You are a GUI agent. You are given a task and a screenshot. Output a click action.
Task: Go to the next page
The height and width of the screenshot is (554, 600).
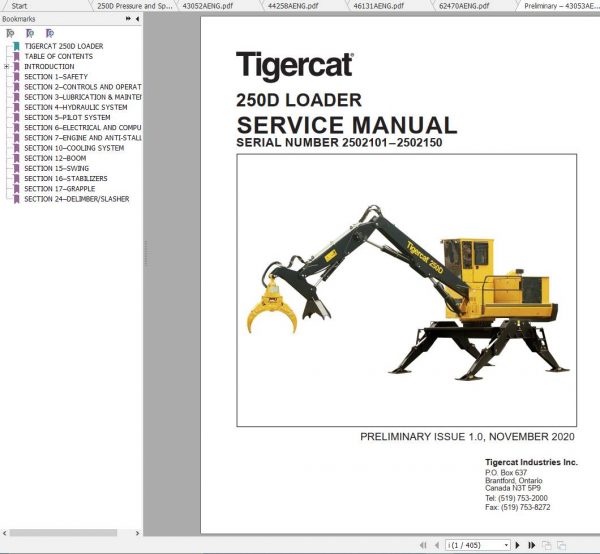click(518, 545)
